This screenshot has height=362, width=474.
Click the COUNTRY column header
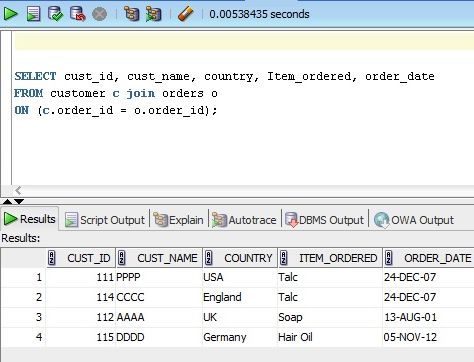[240, 258]
